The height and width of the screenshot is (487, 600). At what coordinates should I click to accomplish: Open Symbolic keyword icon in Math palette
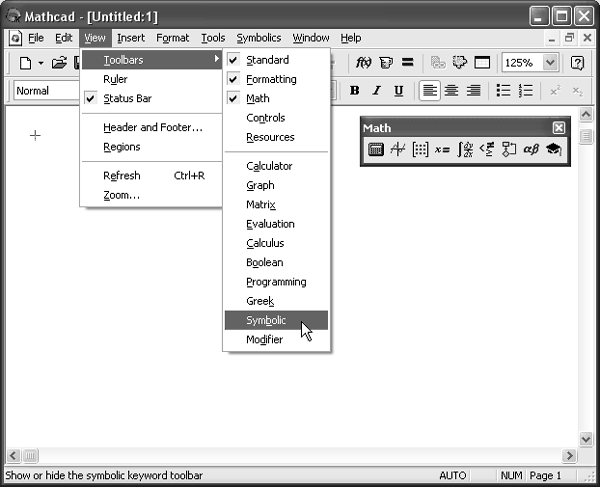(x=553, y=149)
